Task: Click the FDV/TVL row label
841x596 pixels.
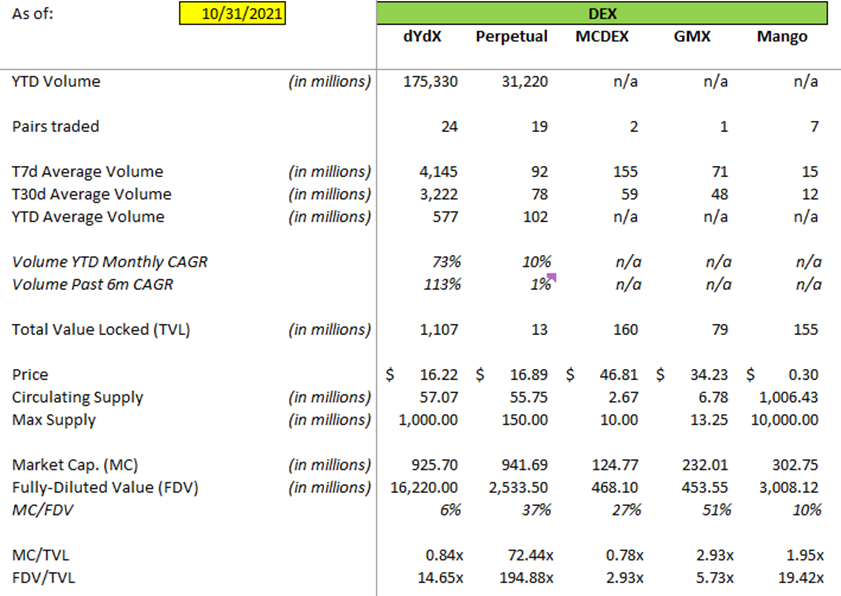Action: [x=43, y=577]
